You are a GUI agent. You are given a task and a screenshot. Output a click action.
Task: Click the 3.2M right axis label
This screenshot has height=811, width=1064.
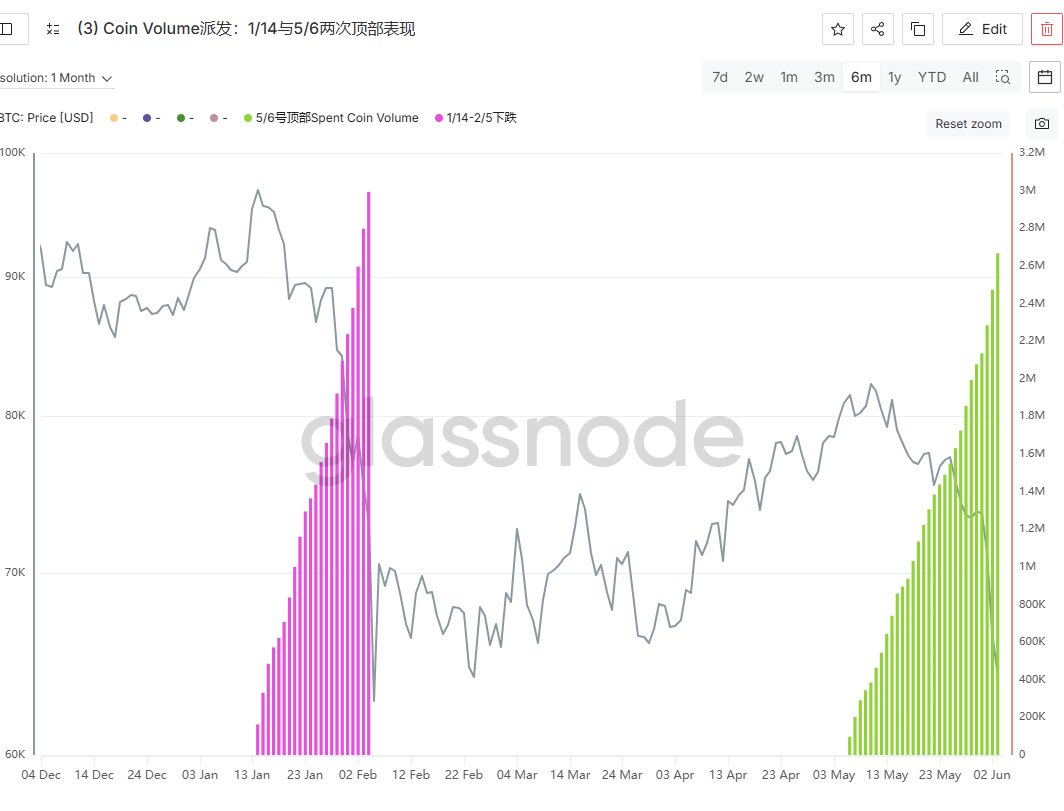(1031, 152)
